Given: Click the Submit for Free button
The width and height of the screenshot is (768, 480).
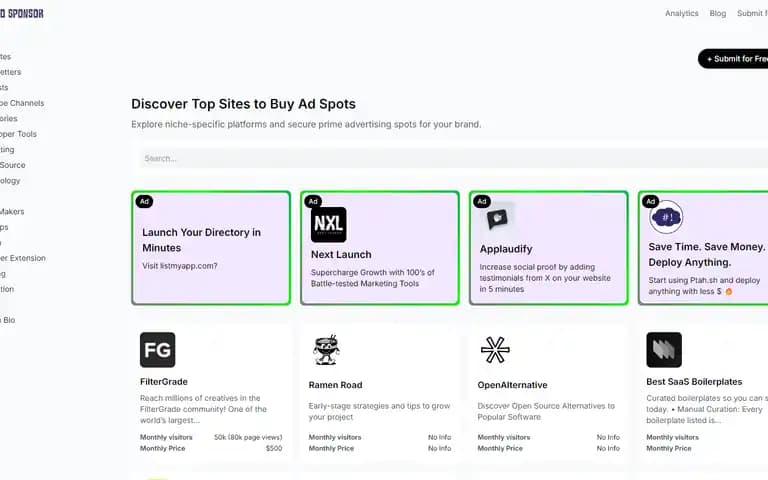Looking at the screenshot, I should click(733, 59).
